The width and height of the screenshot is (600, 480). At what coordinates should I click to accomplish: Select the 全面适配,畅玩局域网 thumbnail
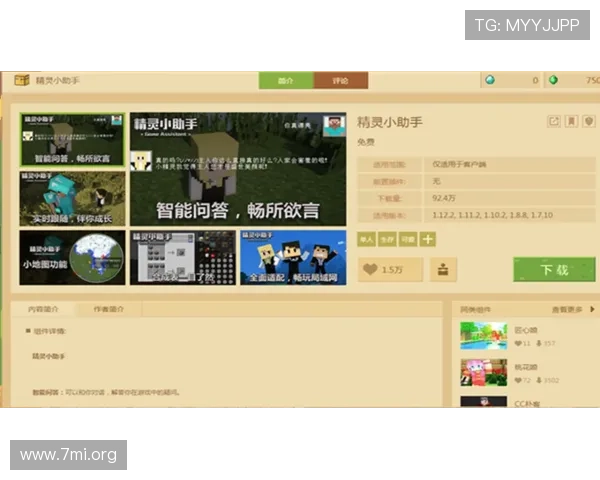[293, 257]
